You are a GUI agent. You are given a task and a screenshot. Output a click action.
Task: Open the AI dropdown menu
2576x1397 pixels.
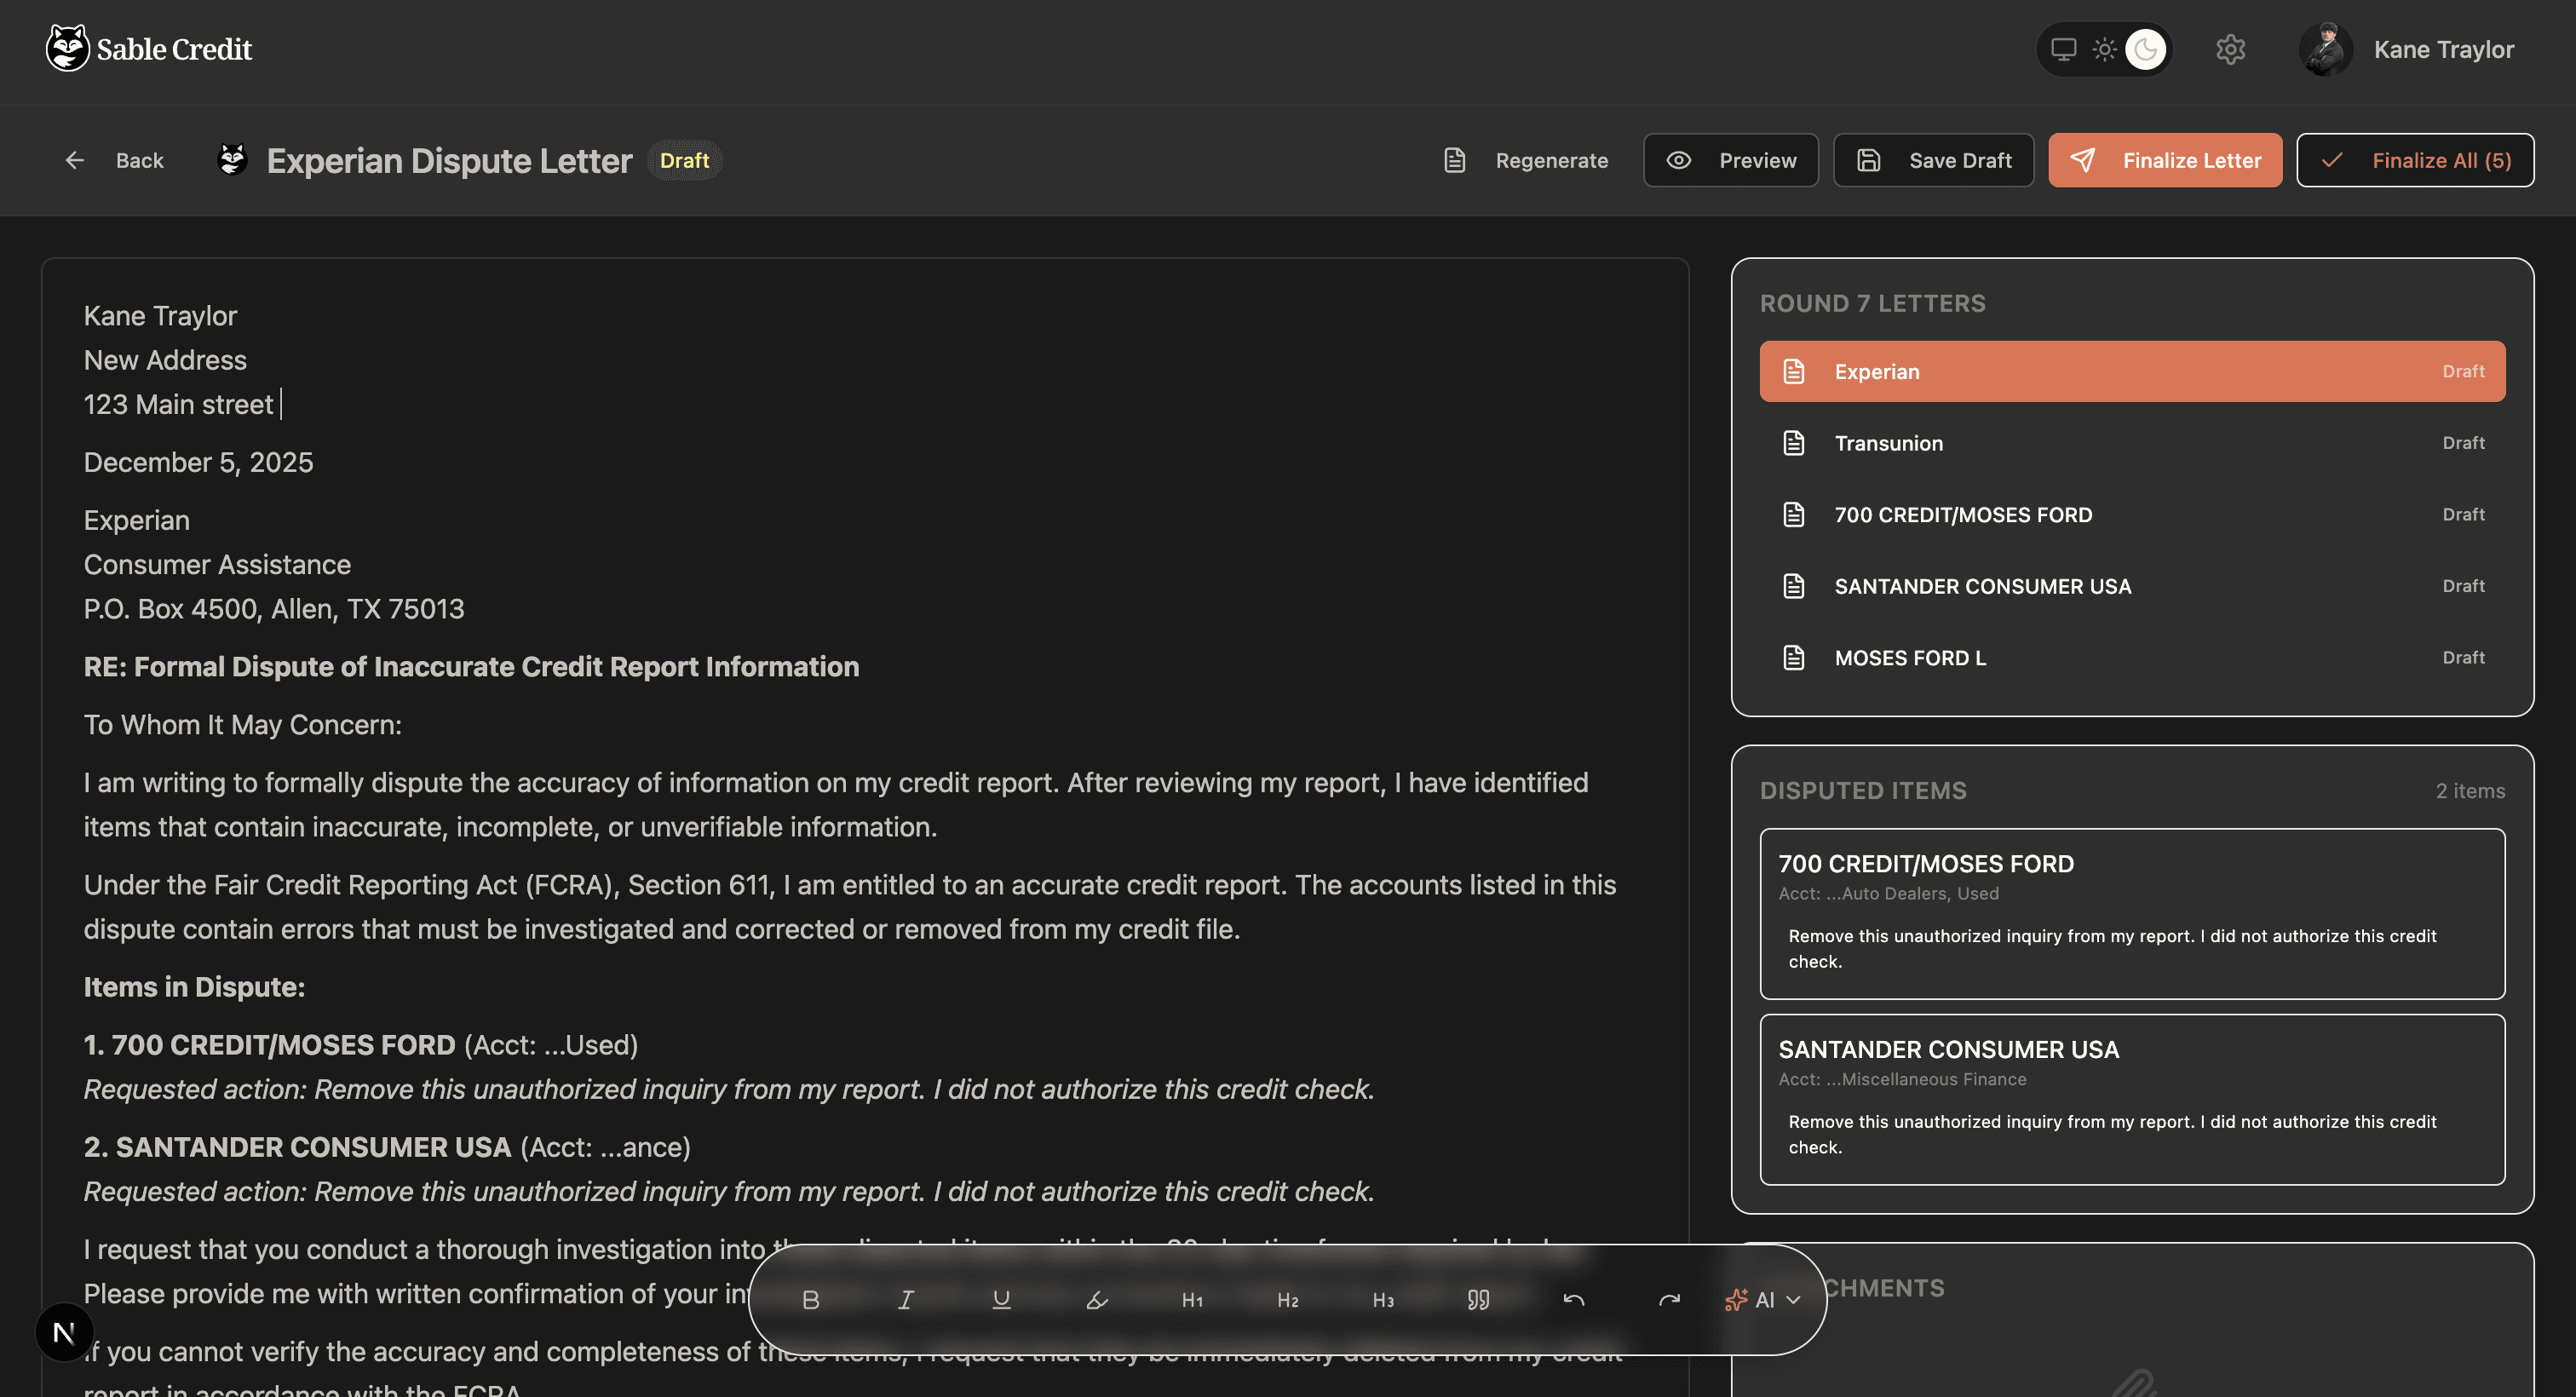tap(1763, 1299)
